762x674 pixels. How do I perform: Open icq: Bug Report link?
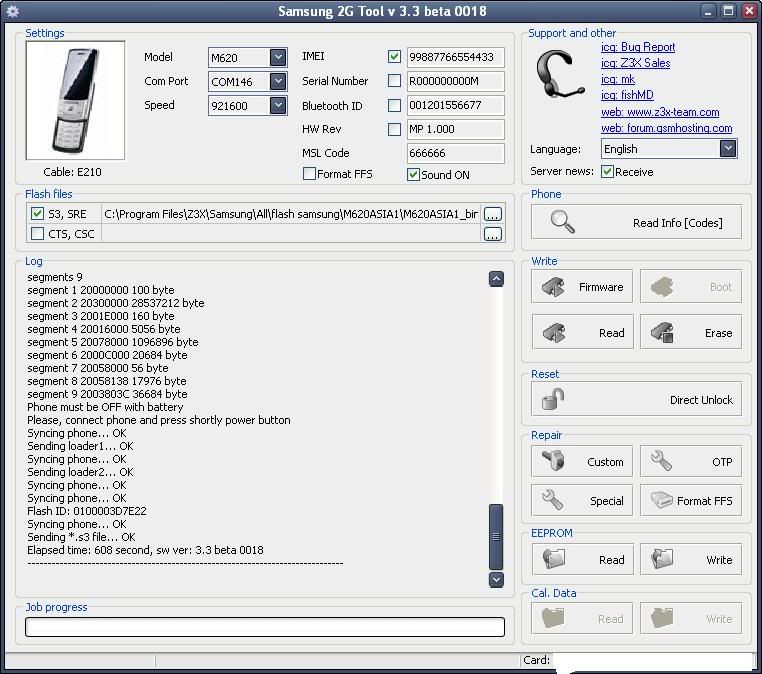pyautogui.click(x=638, y=47)
